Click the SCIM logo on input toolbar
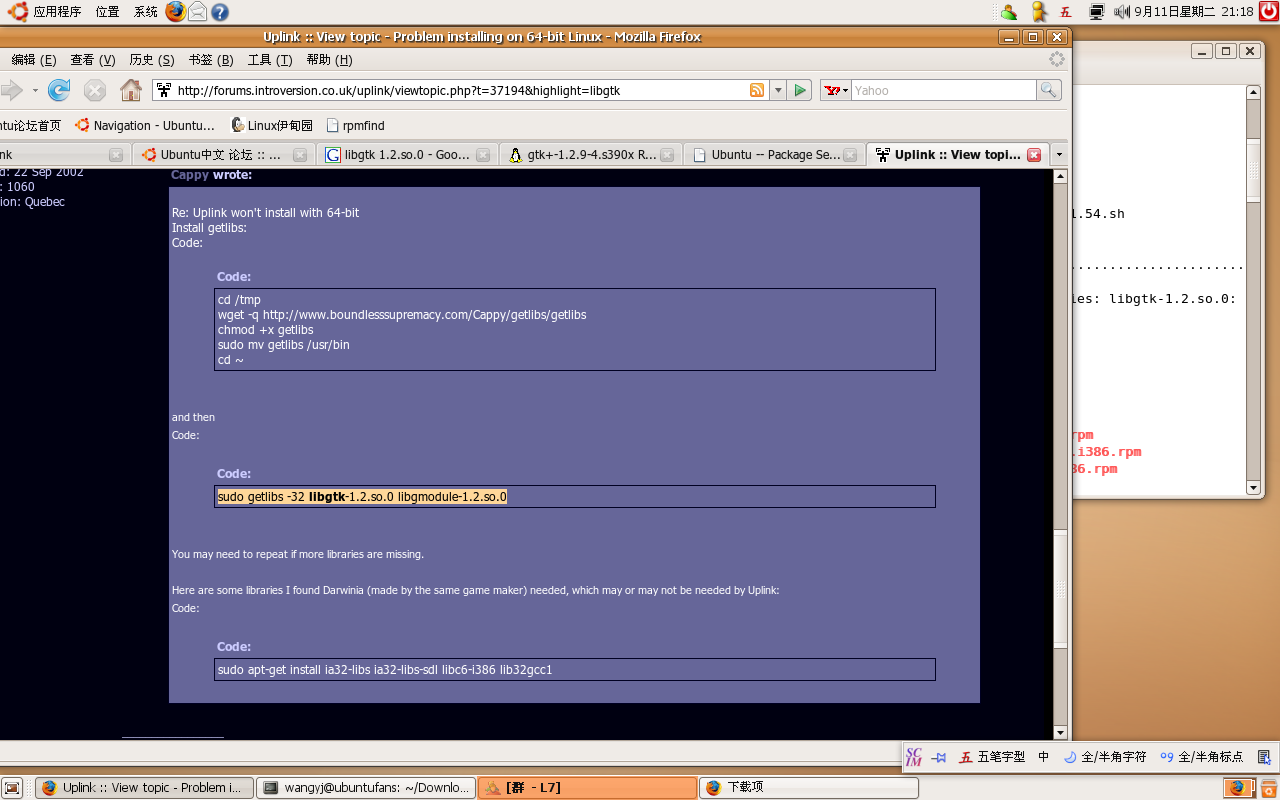1280x800 pixels. tap(913, 757)
